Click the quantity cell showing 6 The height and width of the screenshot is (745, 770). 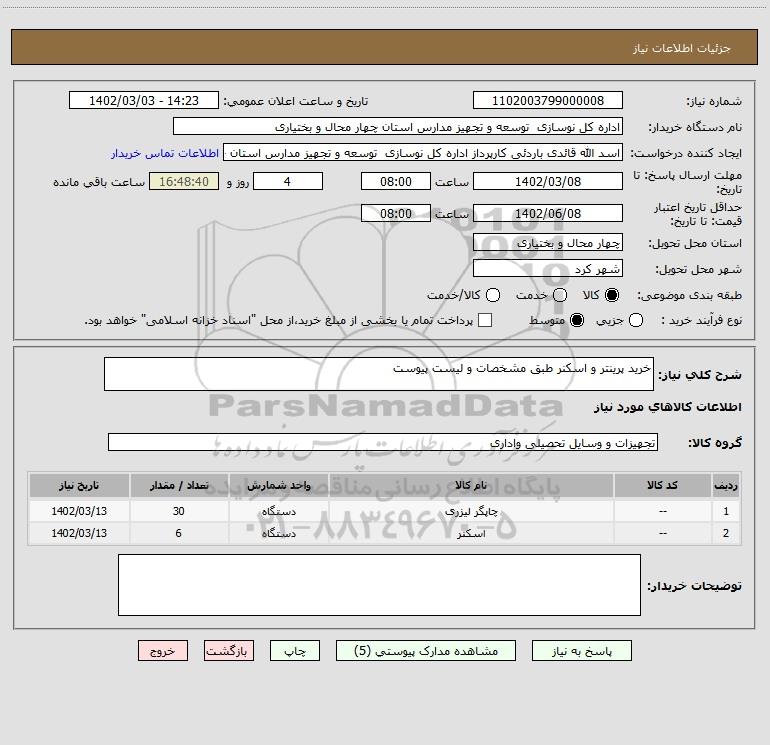point(179,533)
